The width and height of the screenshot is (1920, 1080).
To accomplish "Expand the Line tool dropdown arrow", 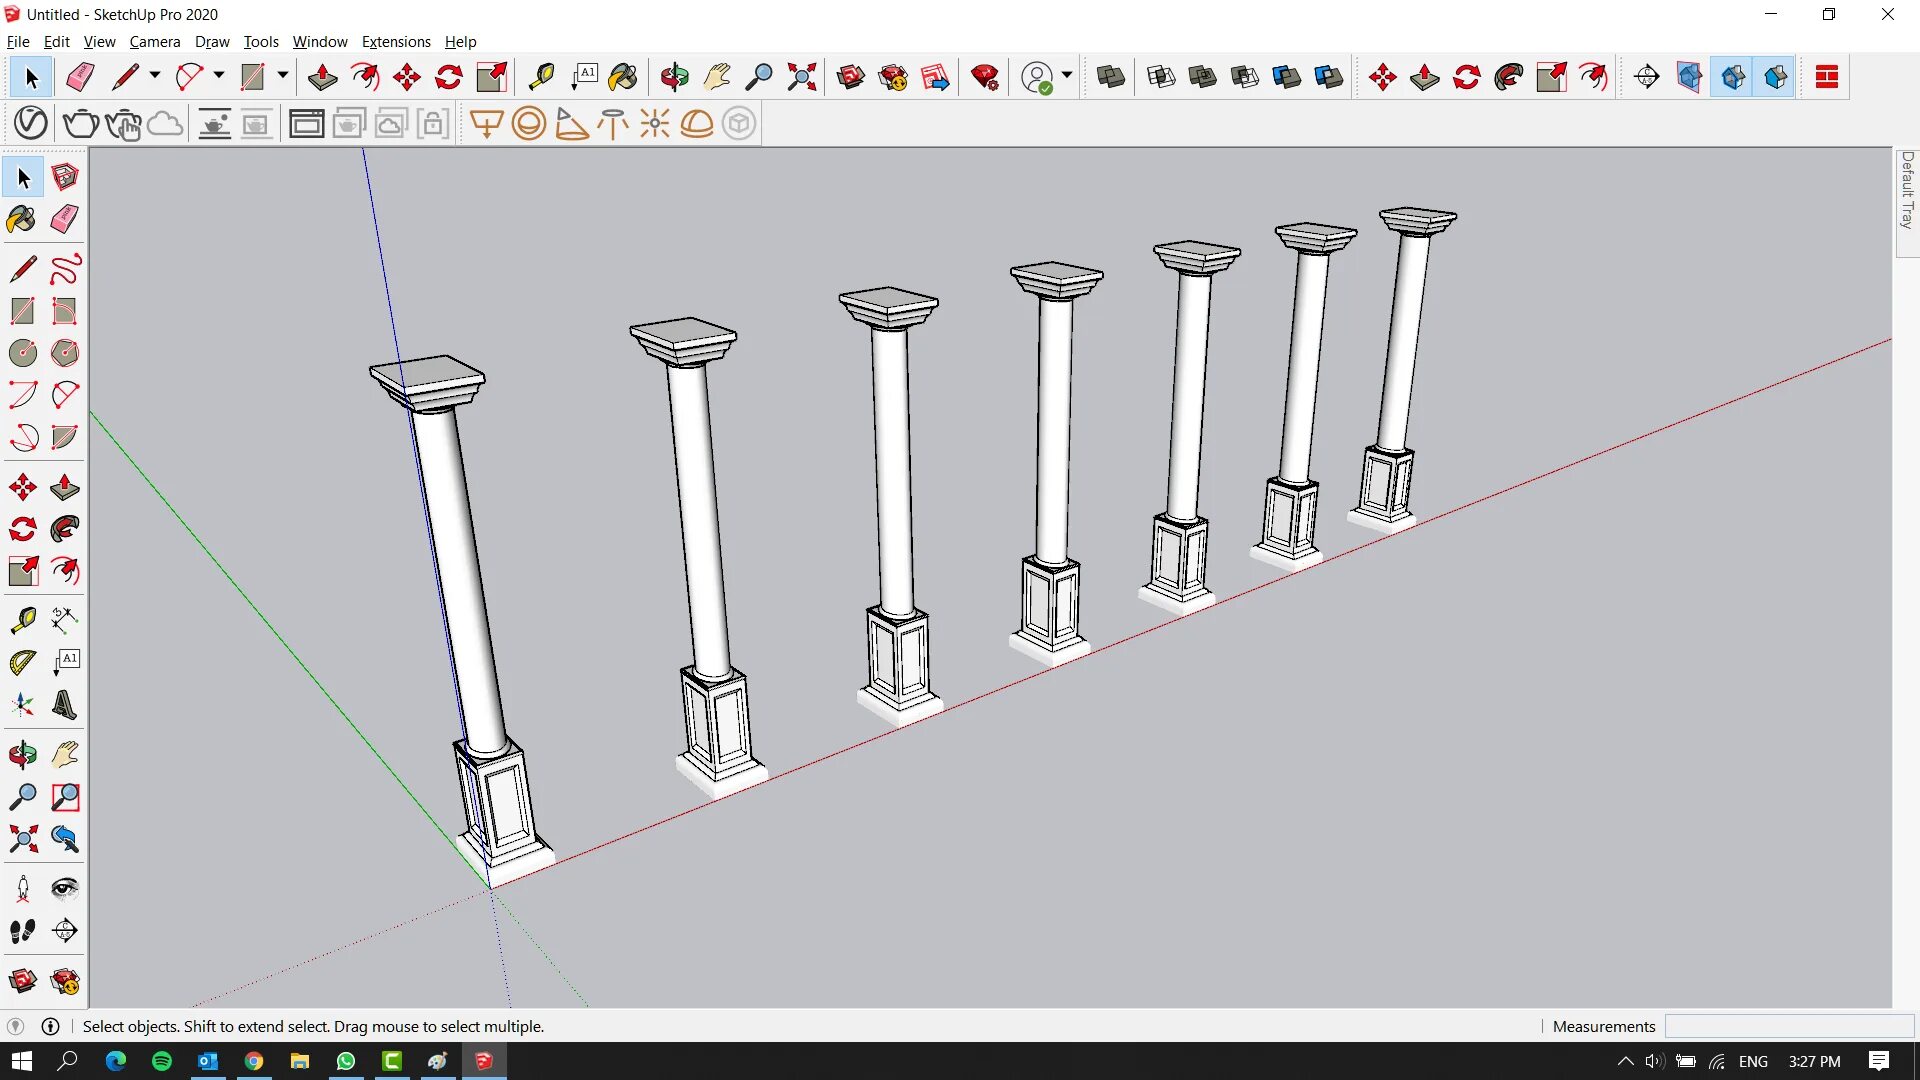I will pos(154,76).
